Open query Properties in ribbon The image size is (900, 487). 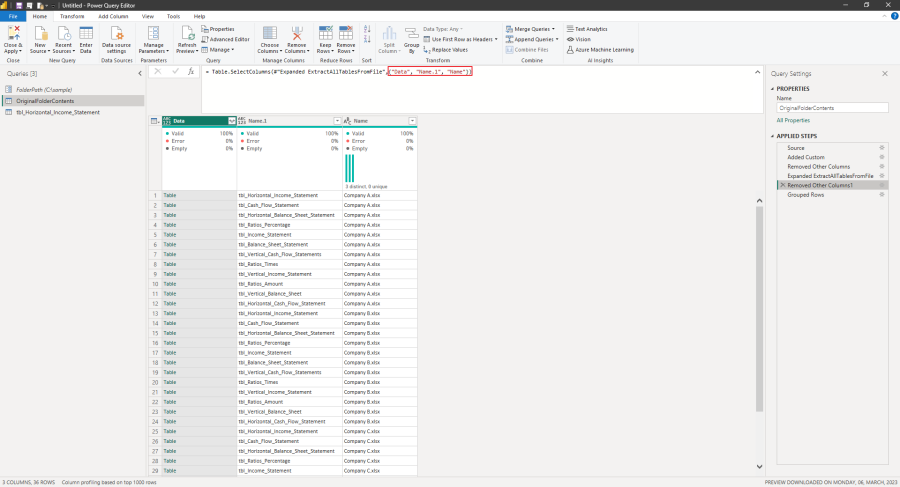[218, 29]
